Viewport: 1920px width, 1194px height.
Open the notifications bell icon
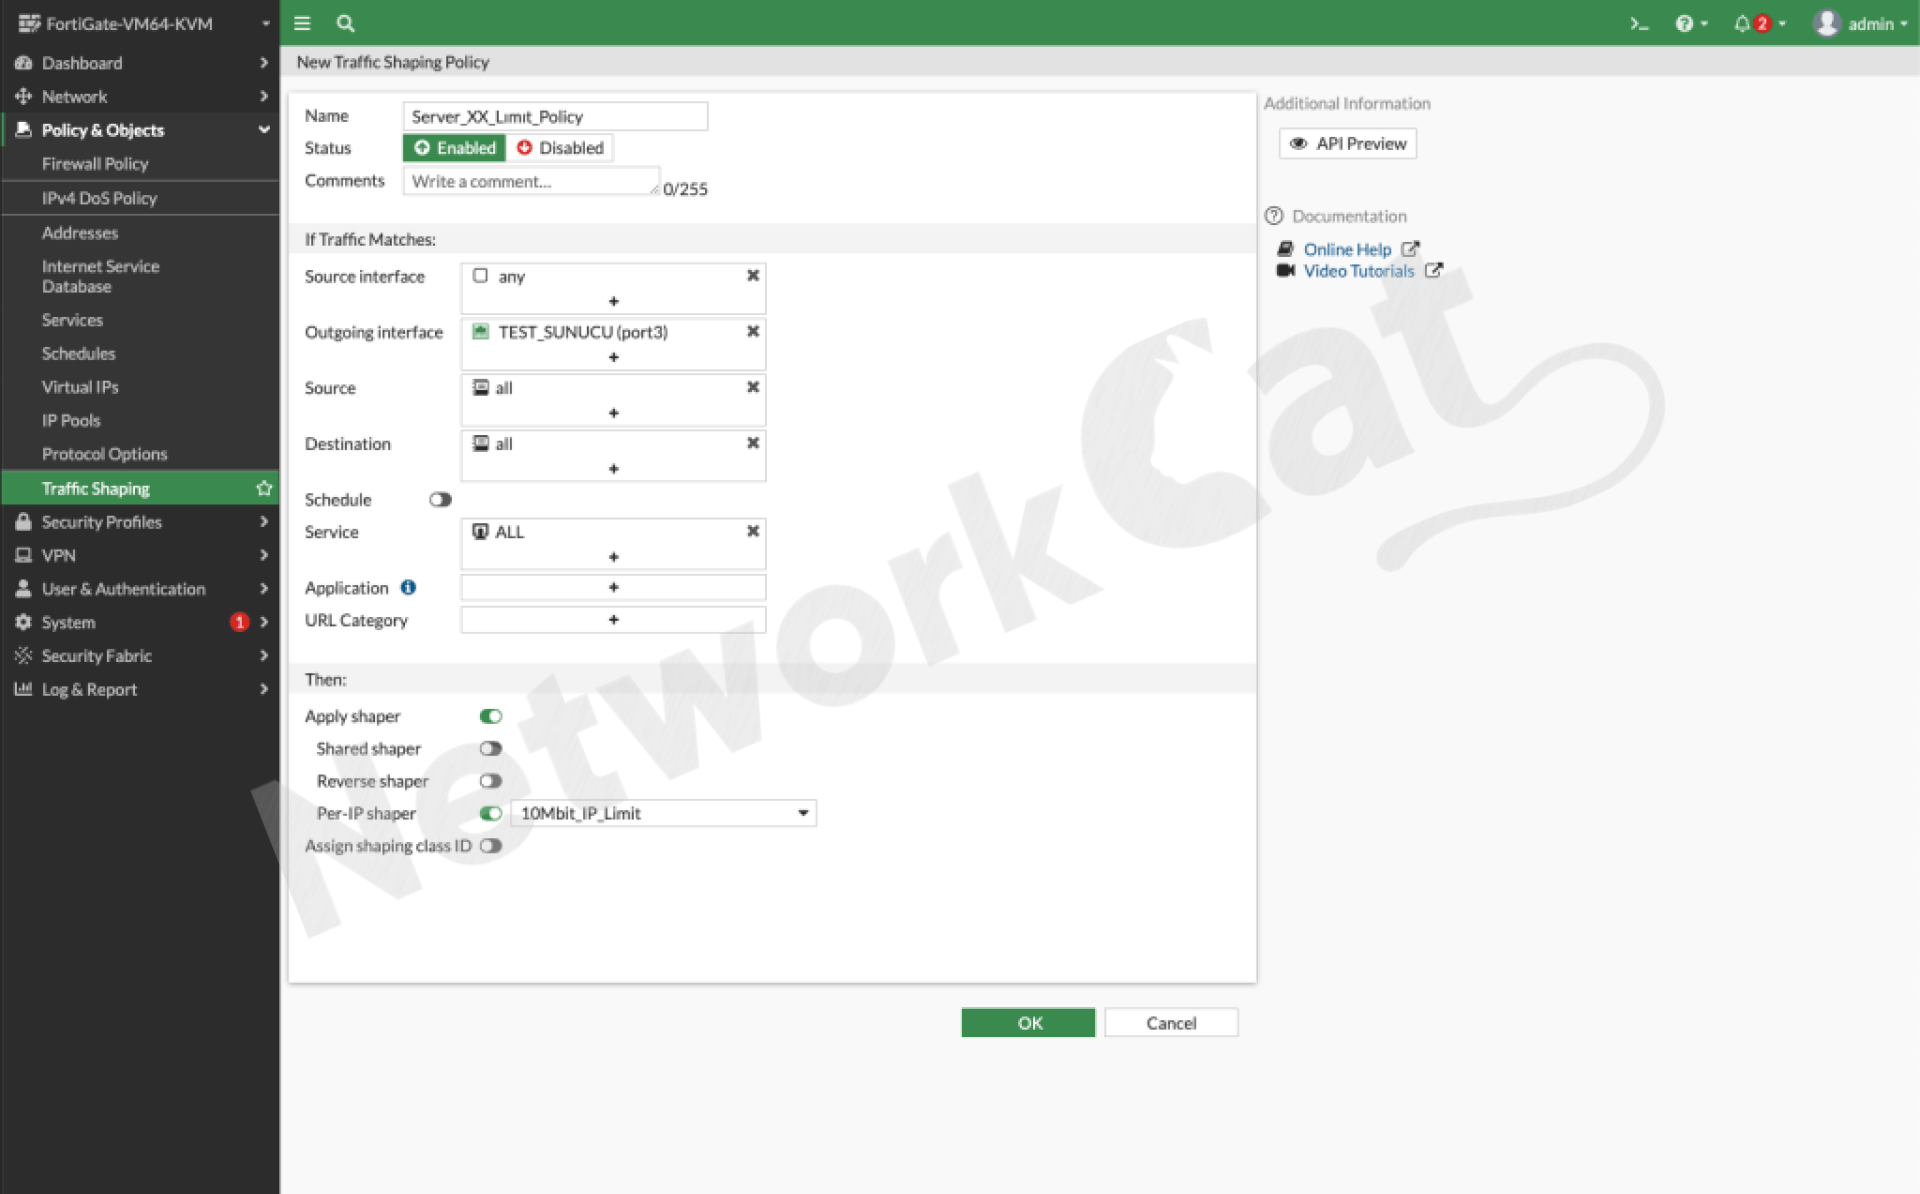click(1743, 23)
